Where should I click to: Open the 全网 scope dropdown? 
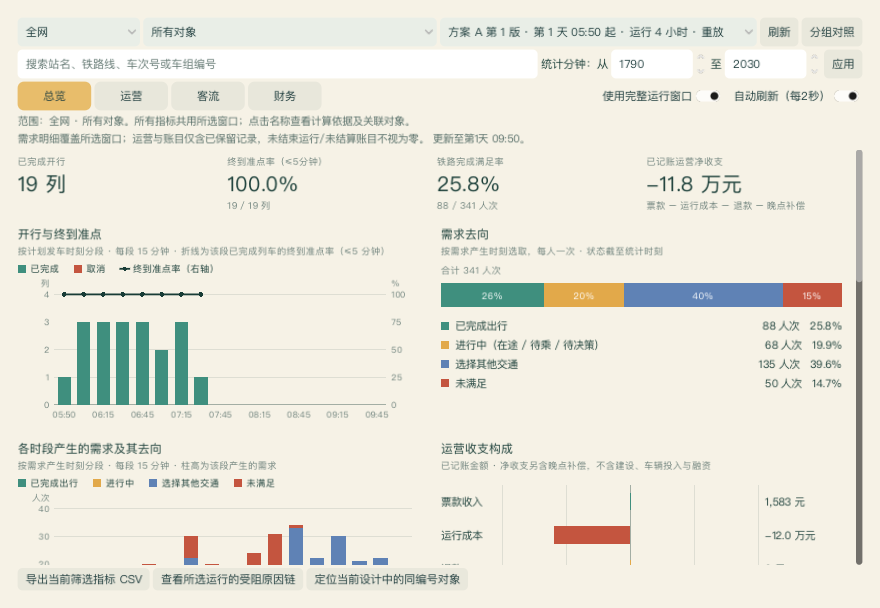tap(79, 32)
